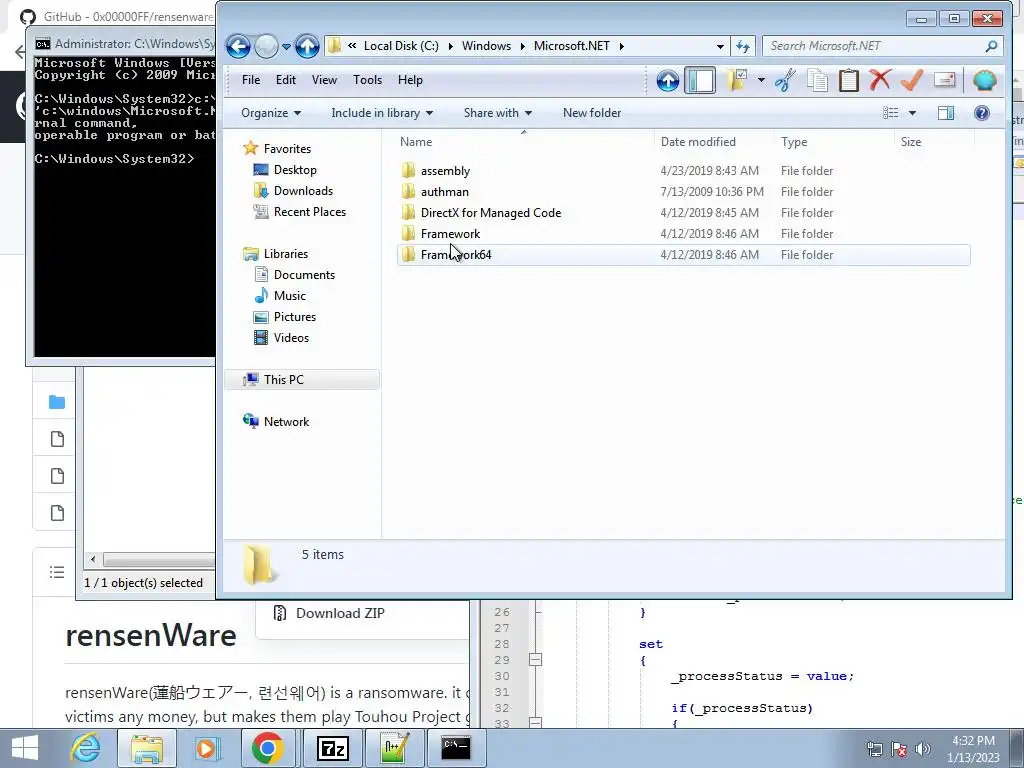Screen dimensions: 1024x768
Task: Sort by the Name column header
Action: tap(524, 142)
